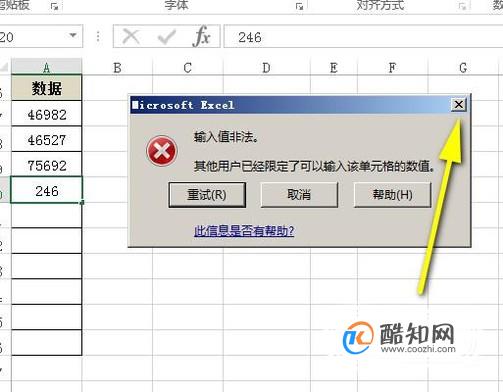503x392 pixels.
Task: Select column A header
Action: click(47, 67)
